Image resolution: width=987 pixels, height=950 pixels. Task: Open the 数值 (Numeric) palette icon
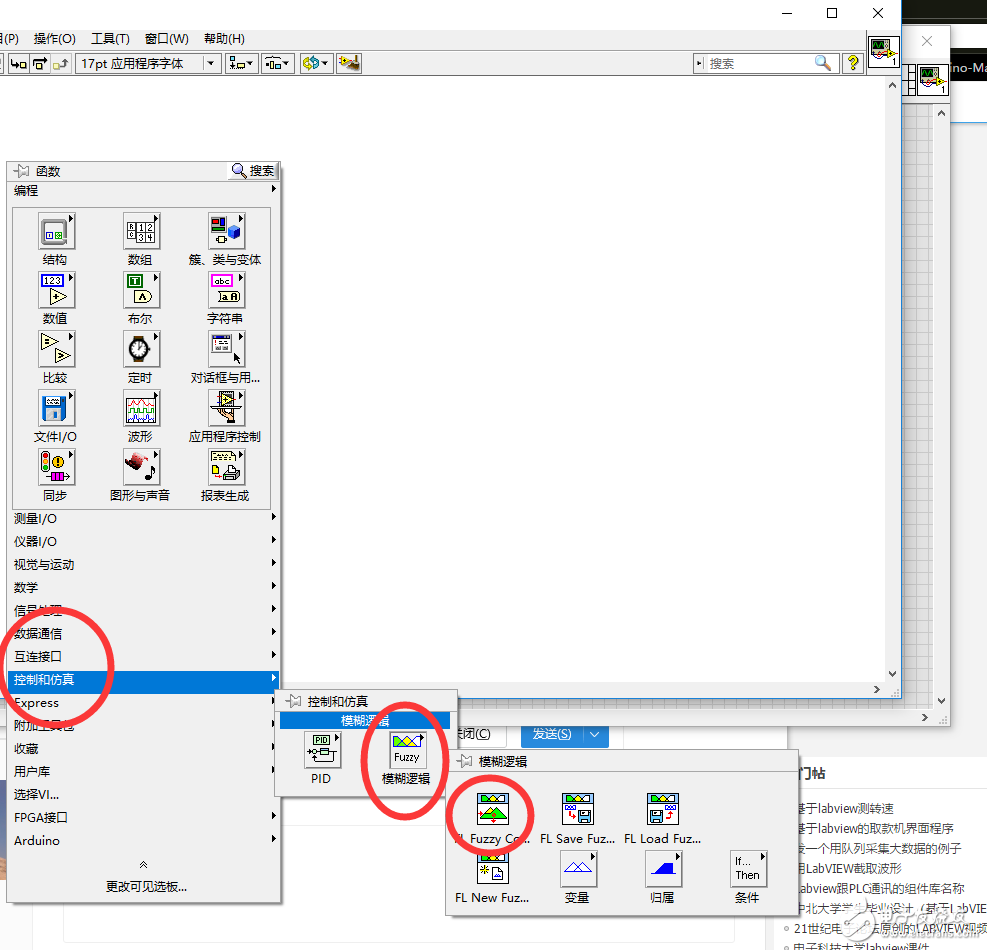click(x=56, y=290)
